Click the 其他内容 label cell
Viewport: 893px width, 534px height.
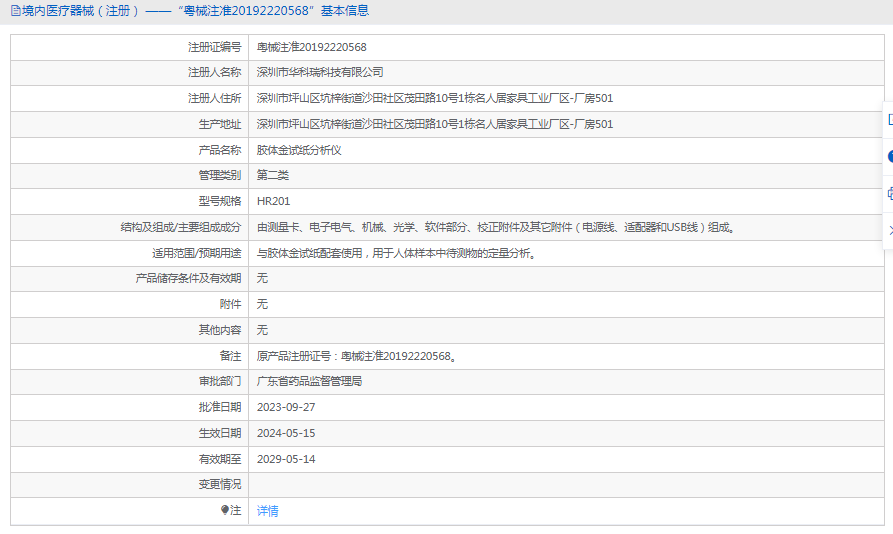tap(129, 330)
